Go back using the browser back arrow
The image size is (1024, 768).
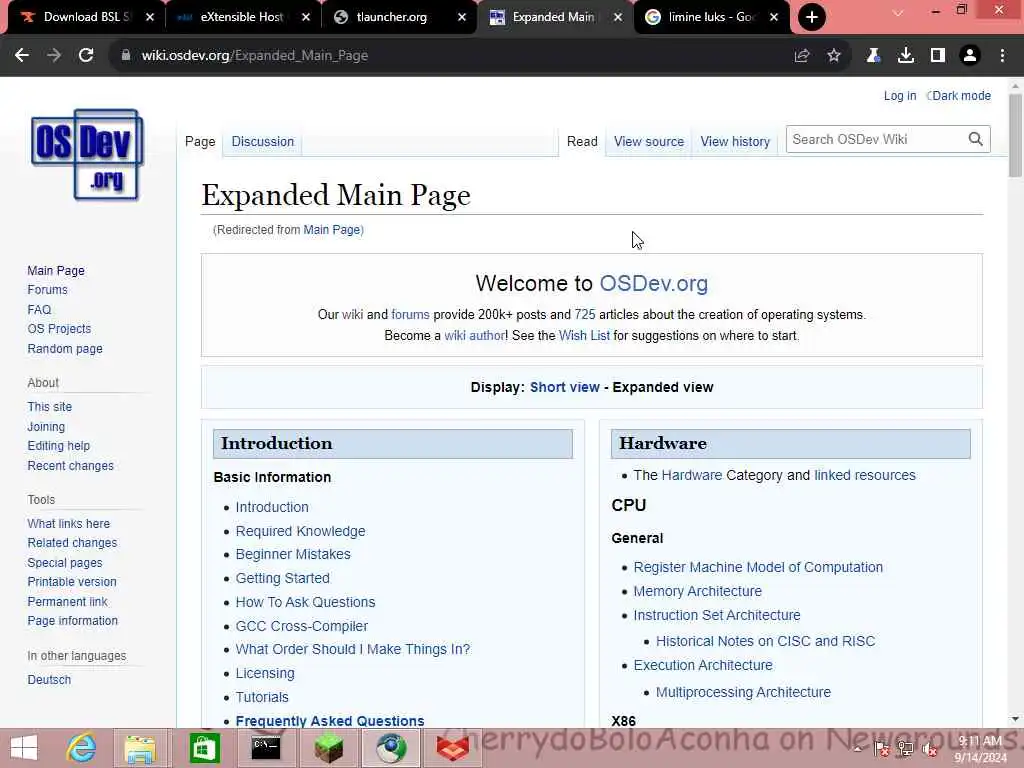22,56
